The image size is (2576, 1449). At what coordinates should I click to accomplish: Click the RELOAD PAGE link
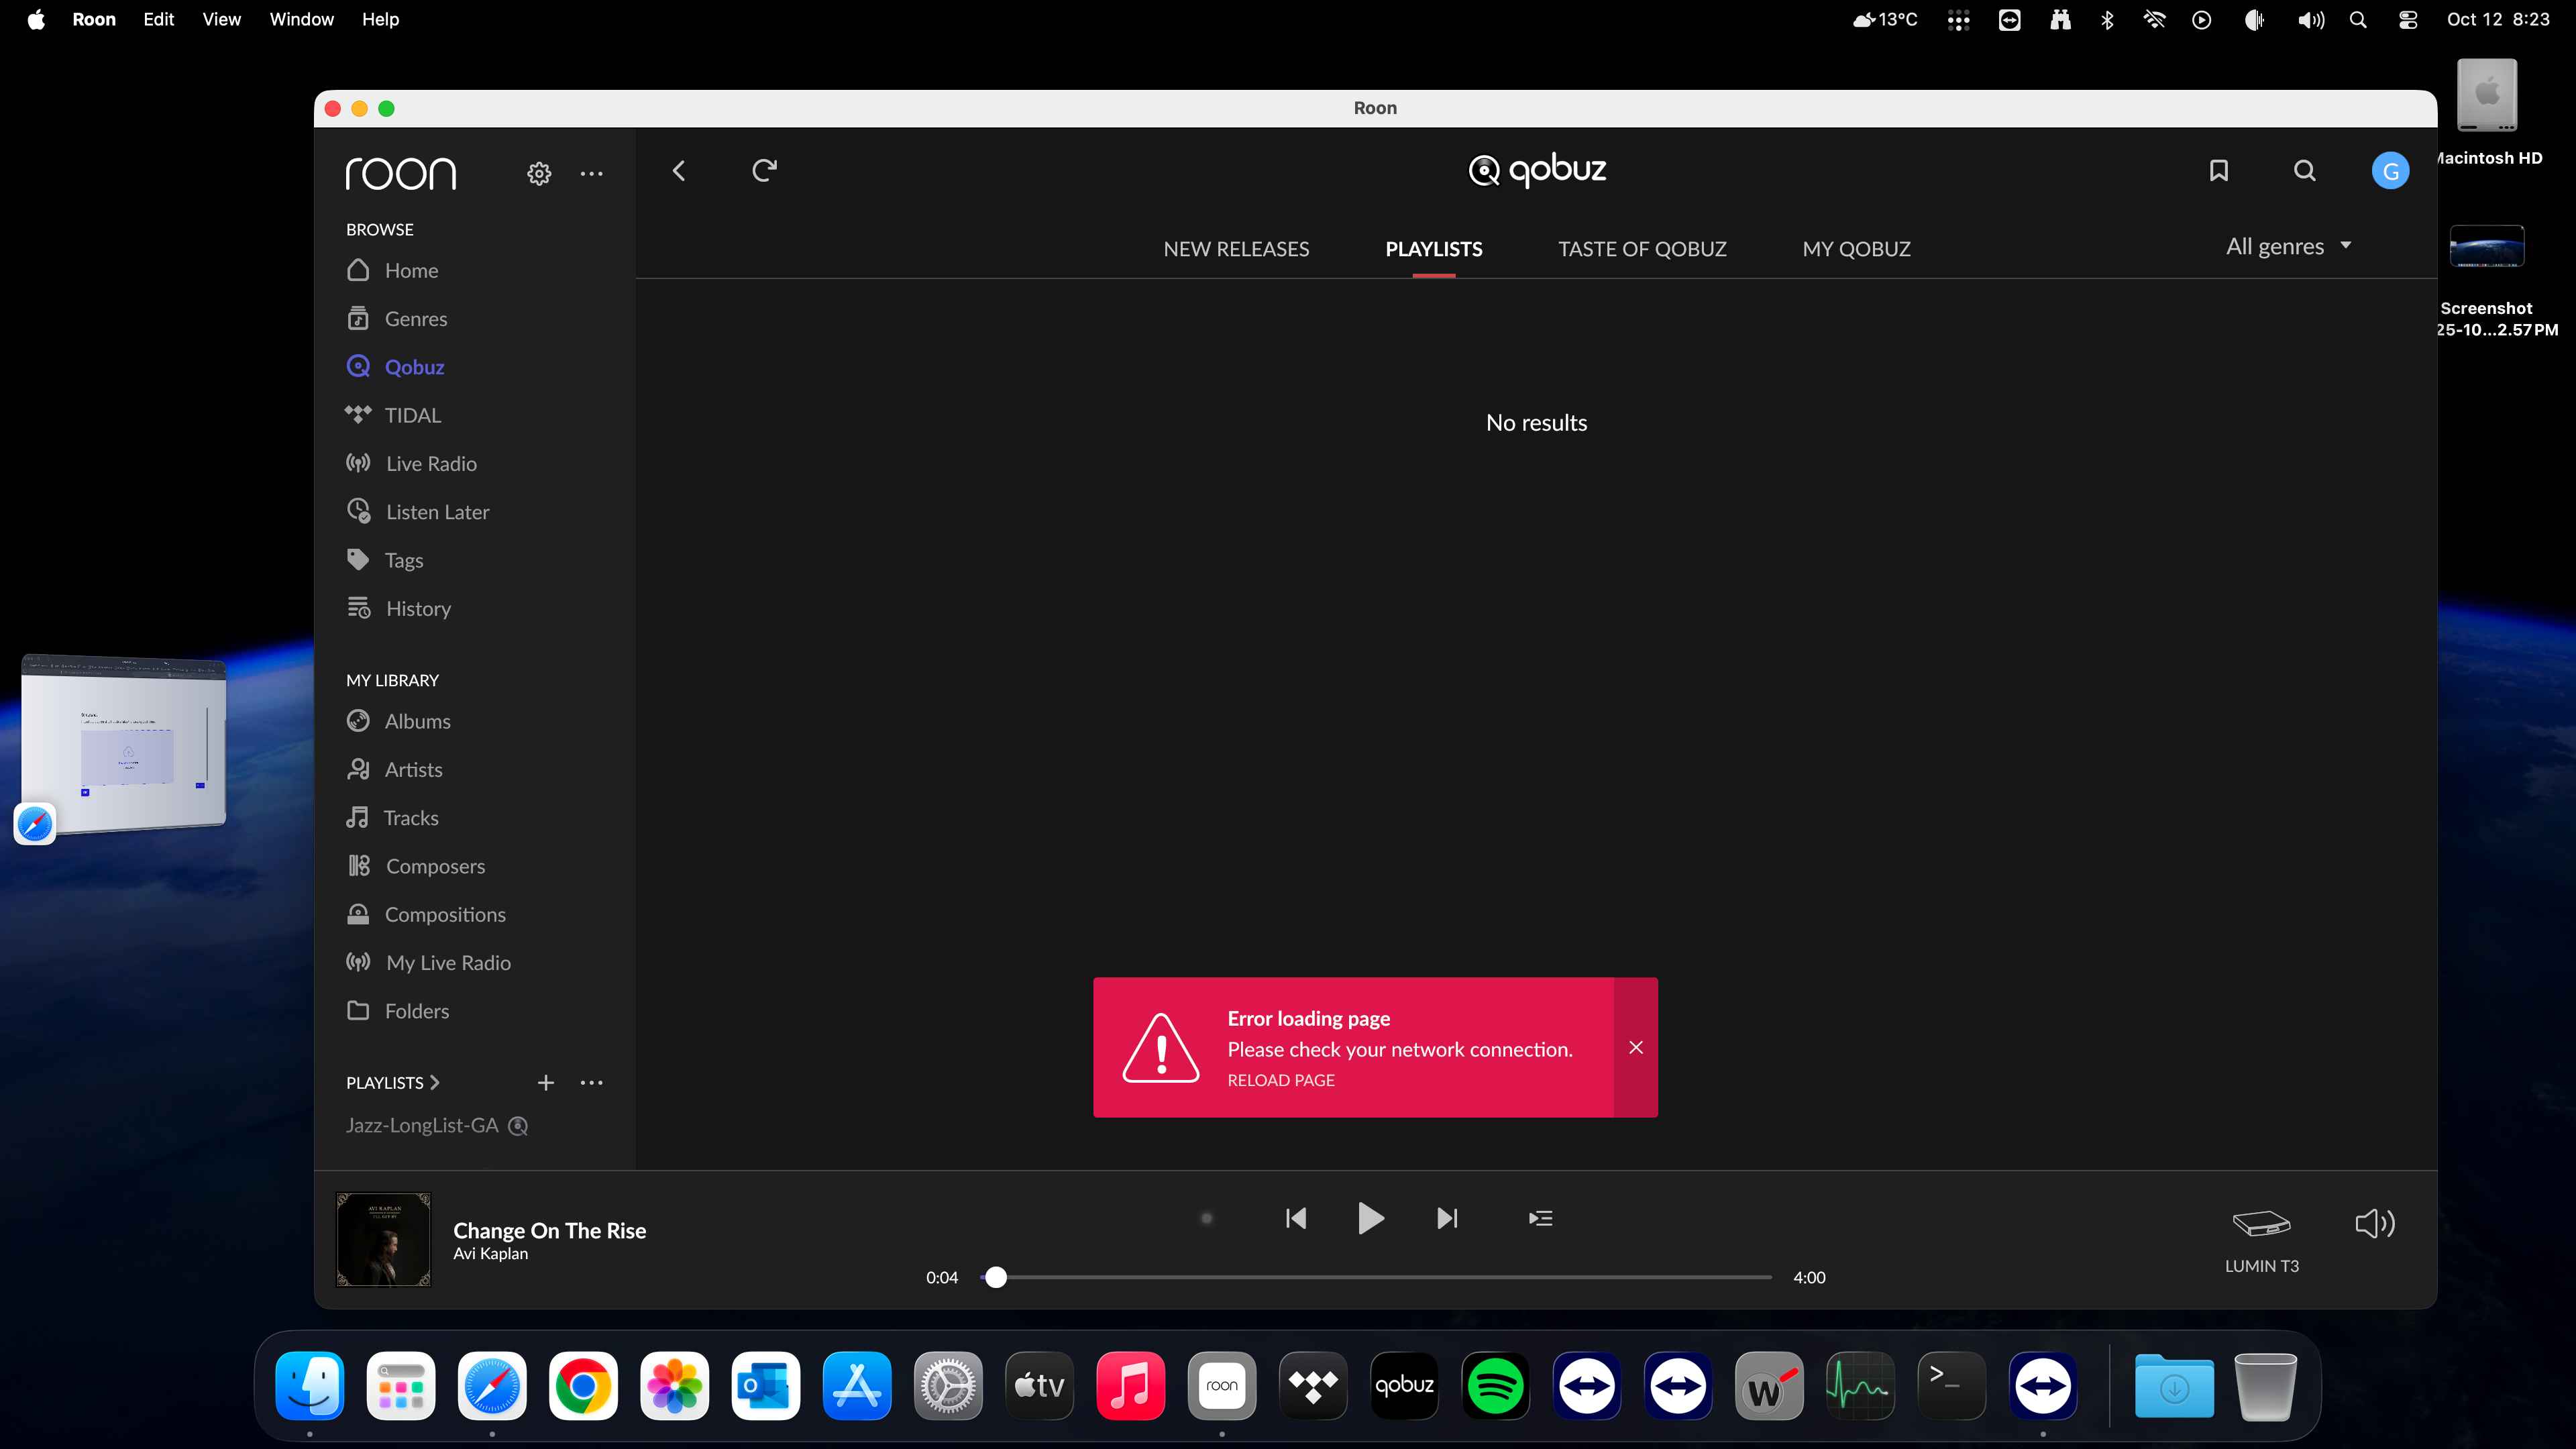[1281, 1080]
